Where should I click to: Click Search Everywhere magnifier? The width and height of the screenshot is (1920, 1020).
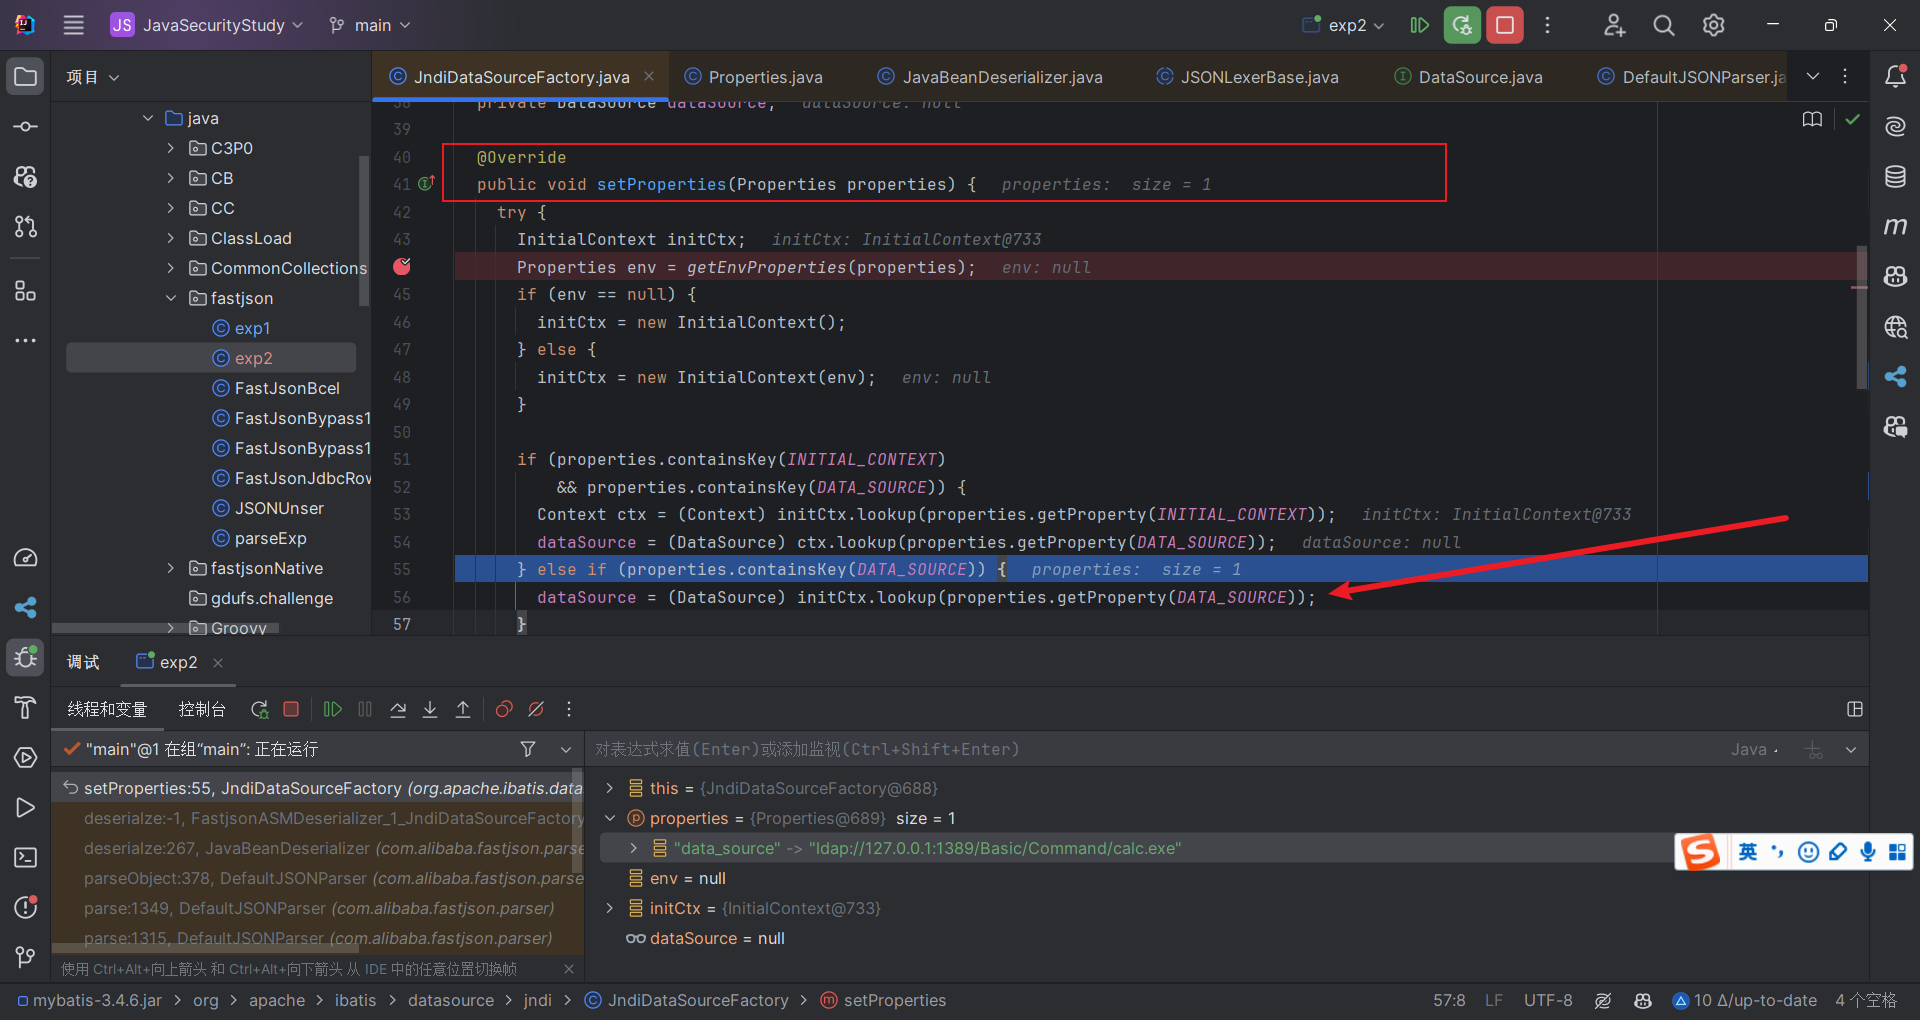click(1664, 25)
